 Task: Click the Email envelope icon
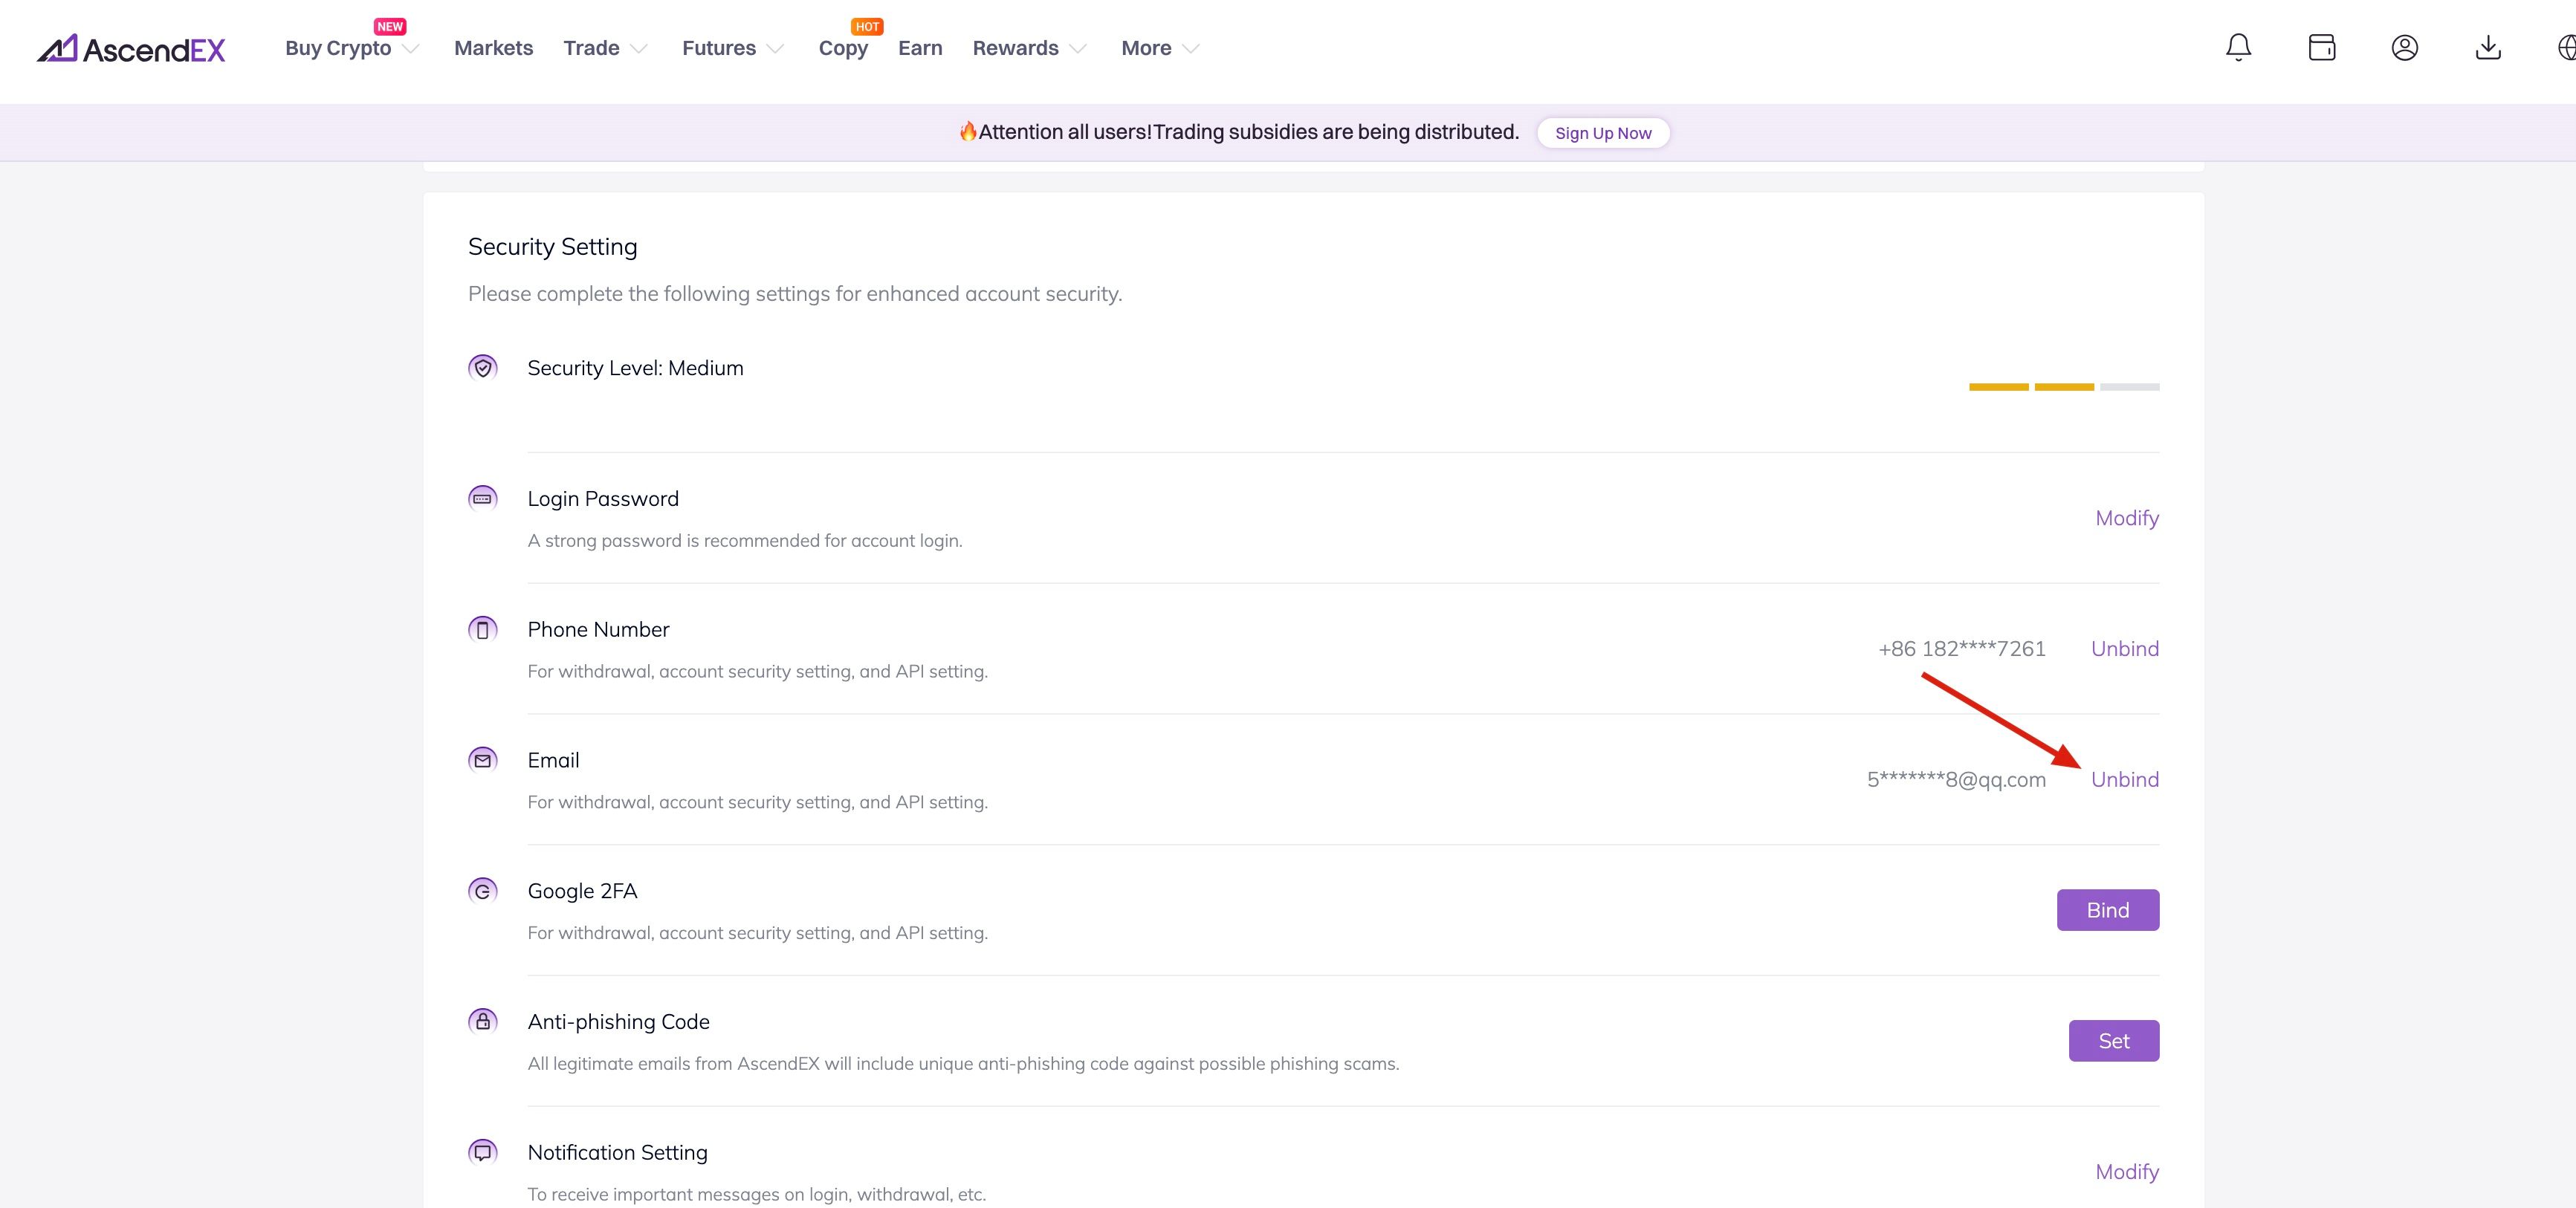click(483, 760)
